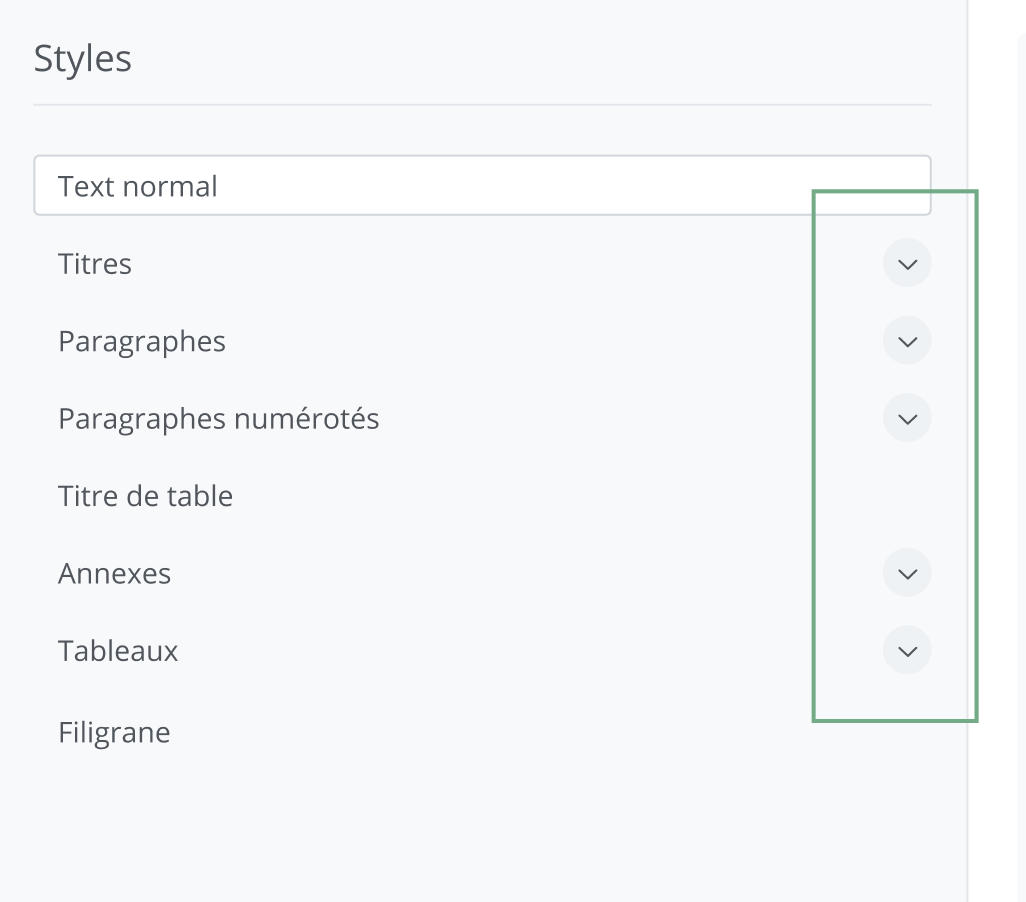This screenshot has height=902, width=1026.
Task: Select the Paragraphes style label
Action: [142, 342]
